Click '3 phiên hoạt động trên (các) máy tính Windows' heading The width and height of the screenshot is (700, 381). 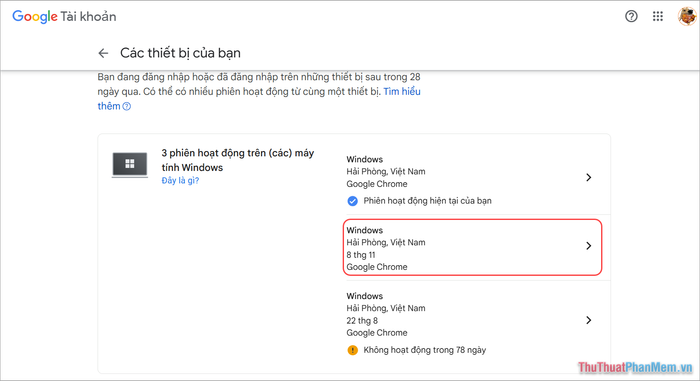pyautogui.click(x=238, y=160)
